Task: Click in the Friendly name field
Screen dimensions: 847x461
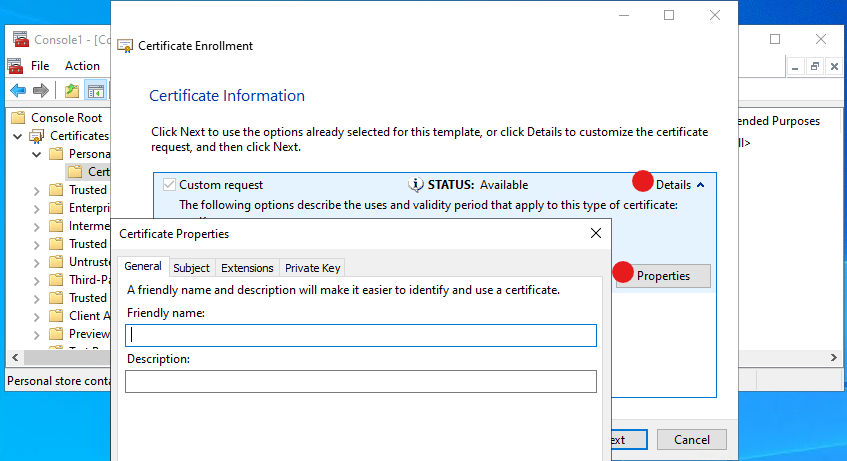Action: point(361,336)
